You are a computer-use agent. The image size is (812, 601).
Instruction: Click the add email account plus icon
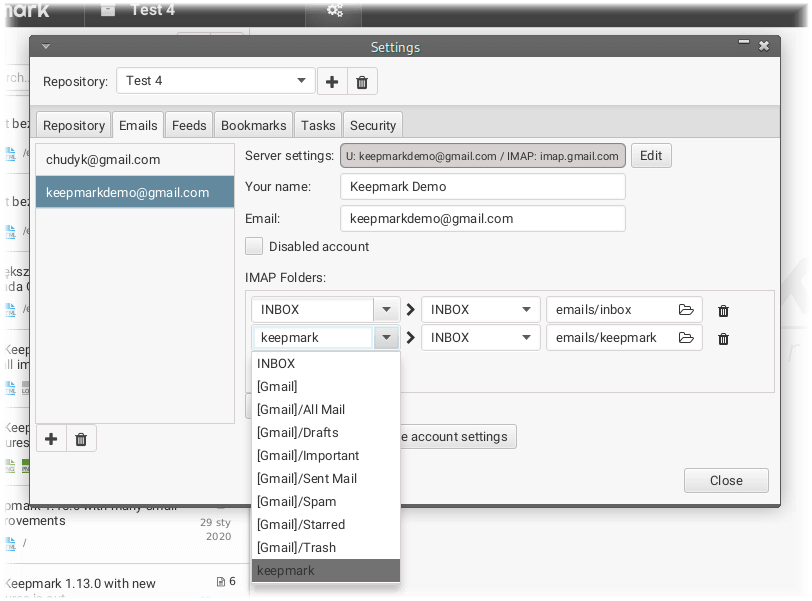click(x=51, y=438)
